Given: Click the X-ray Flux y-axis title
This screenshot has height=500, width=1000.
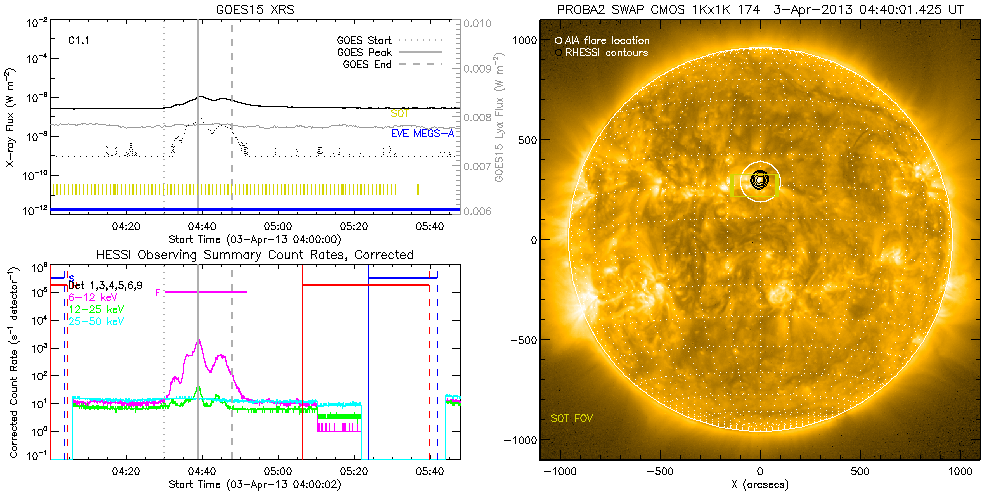Looking at the screenshot, I should (x=10, y=119).
